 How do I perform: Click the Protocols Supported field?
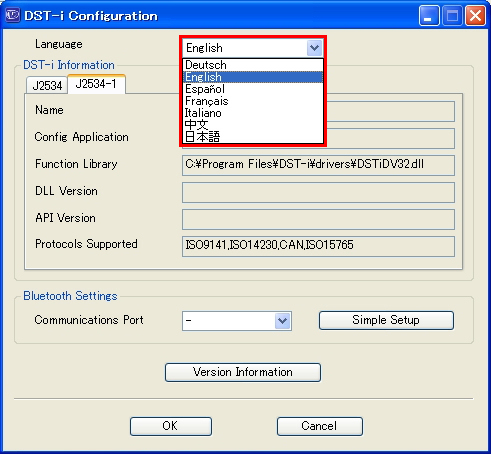click(318, 246)
